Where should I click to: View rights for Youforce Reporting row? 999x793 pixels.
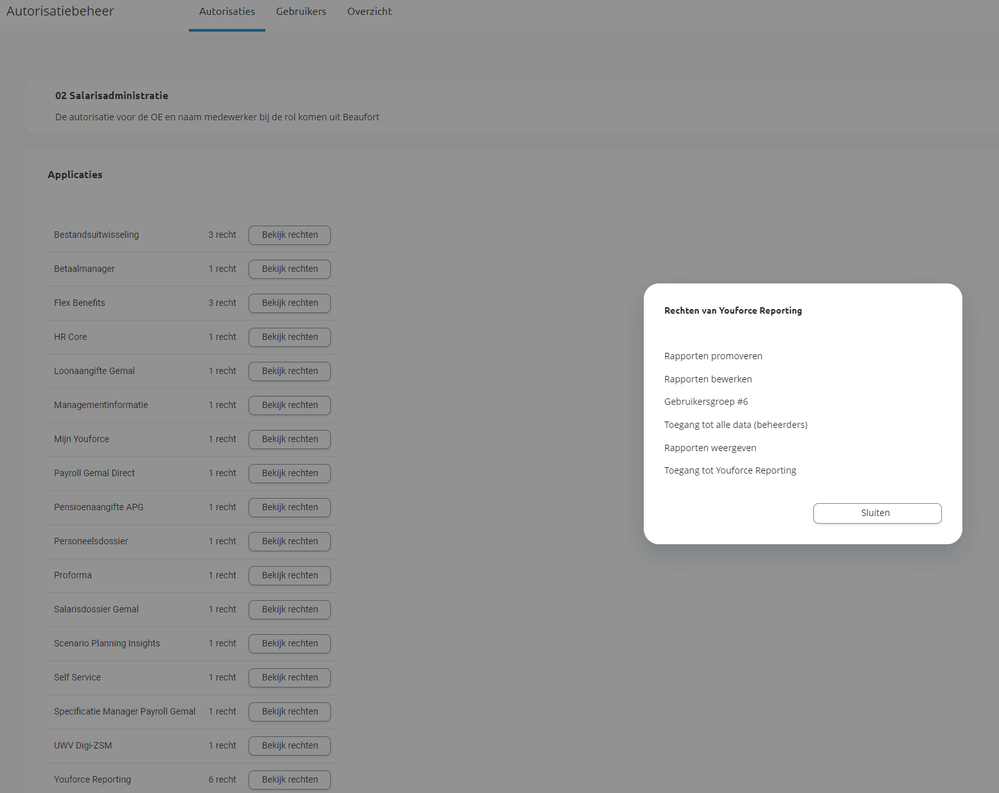pyautogui.click(x=289, y=780)
